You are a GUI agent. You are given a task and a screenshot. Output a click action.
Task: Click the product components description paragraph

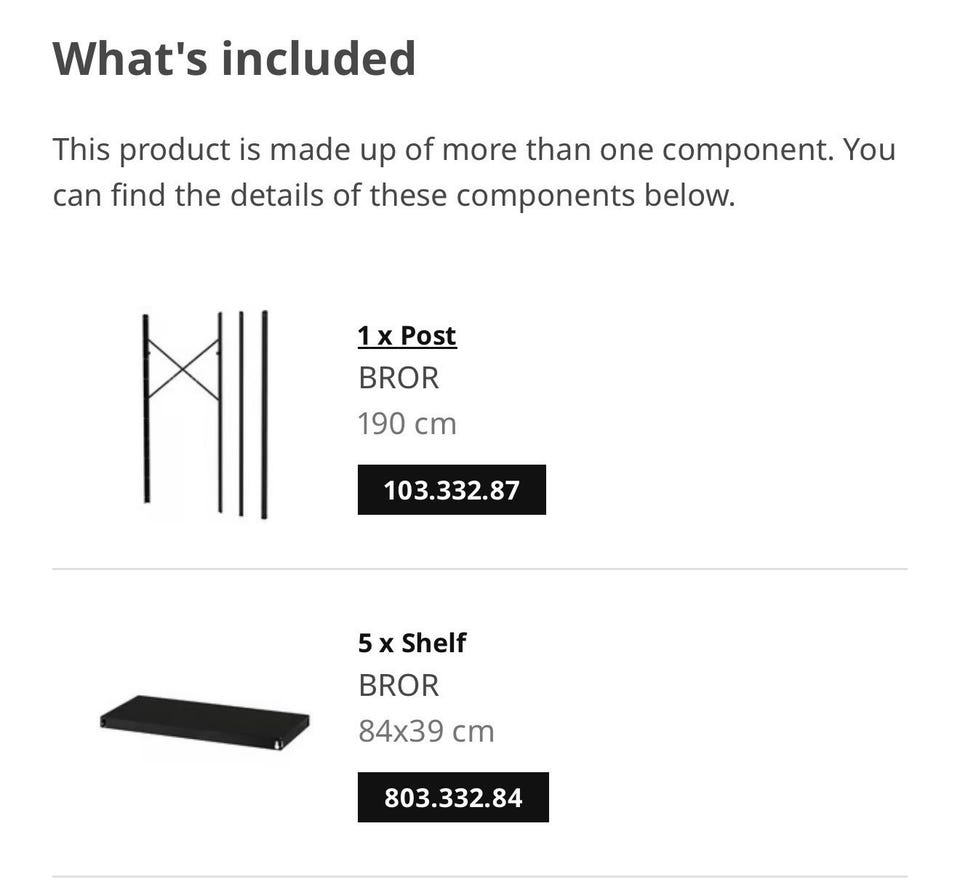tap(473, 172)
